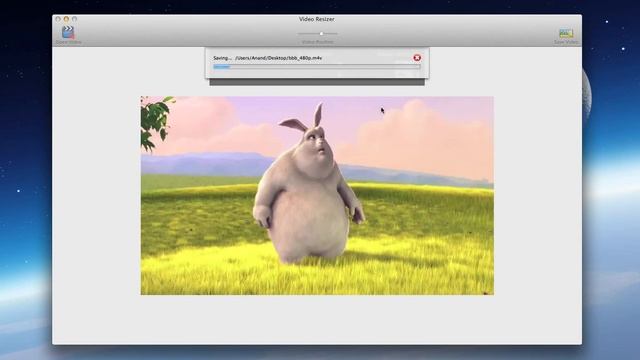Cancel saving with the red X button
The width and height of the screenshot is (640, 360).
pos(417,58)
